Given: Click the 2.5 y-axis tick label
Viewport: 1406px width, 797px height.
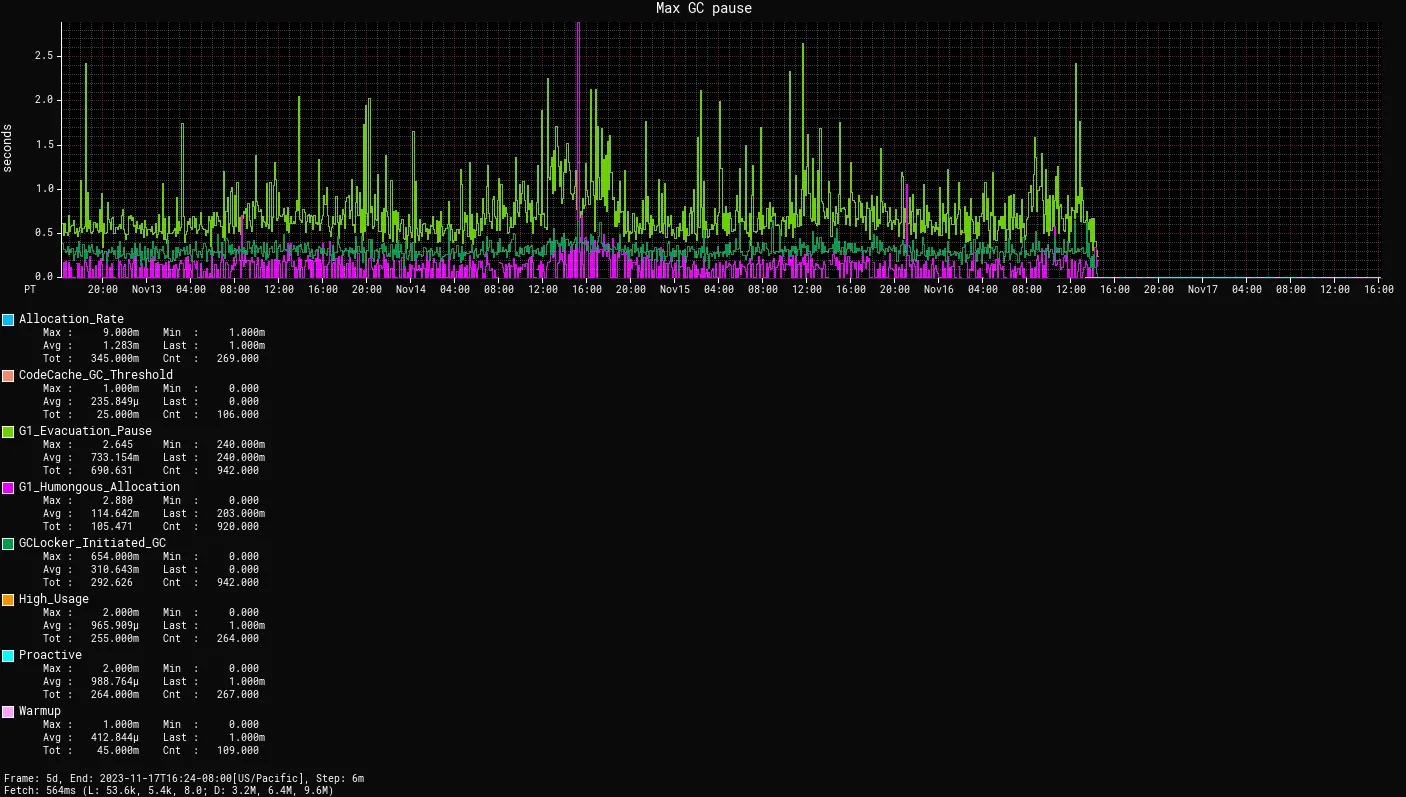Looking at the screenshot, I should click(x=43, y=56).
